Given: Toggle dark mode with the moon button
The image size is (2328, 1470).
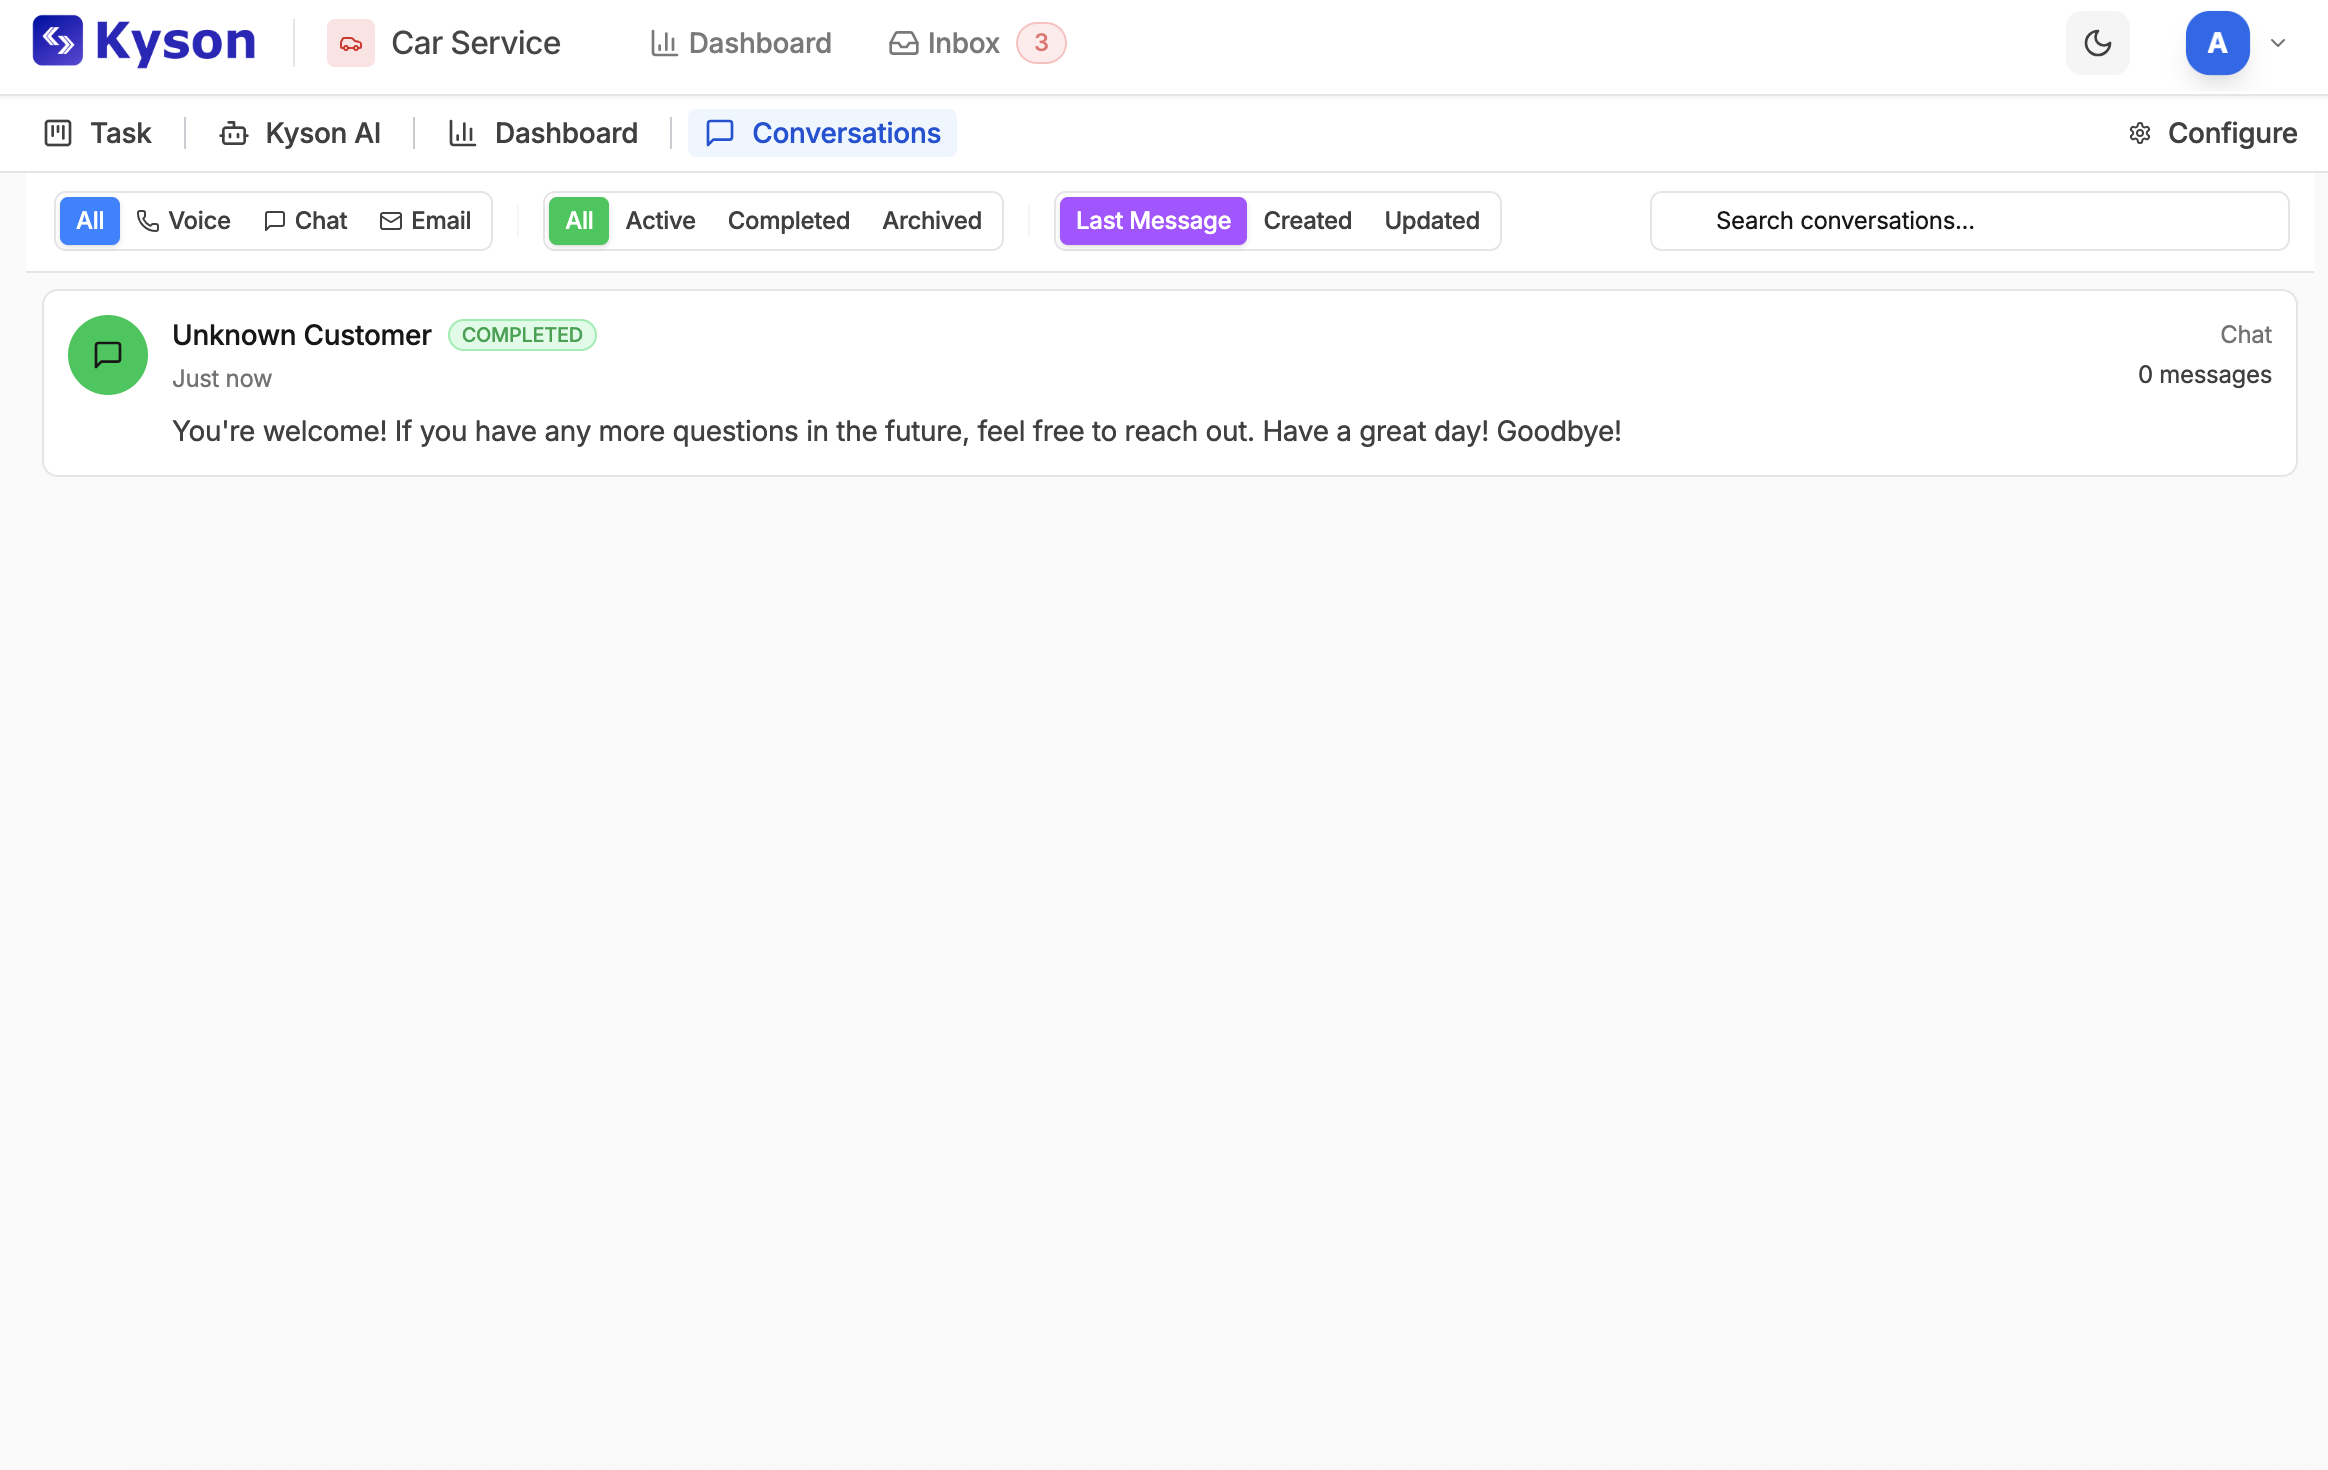Looking at the screenshot, I should [2097, 43].
